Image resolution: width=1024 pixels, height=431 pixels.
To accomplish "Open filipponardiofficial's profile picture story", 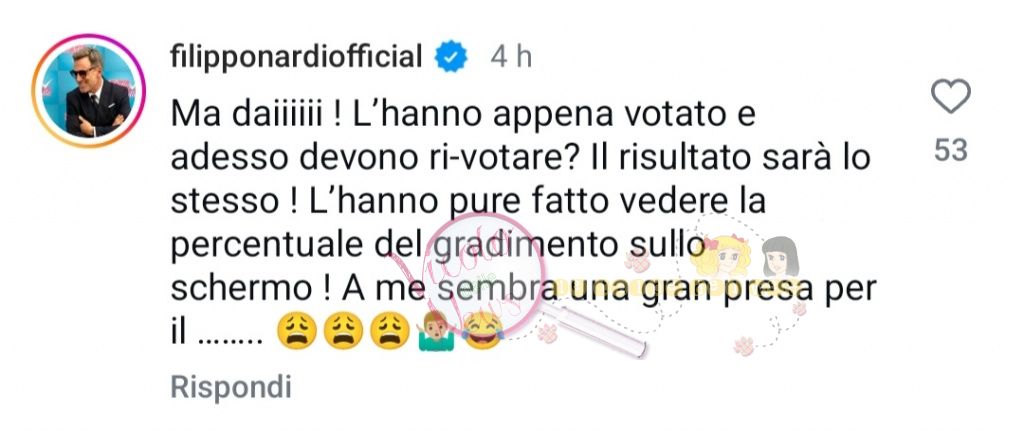I will (x=89, y=91).
